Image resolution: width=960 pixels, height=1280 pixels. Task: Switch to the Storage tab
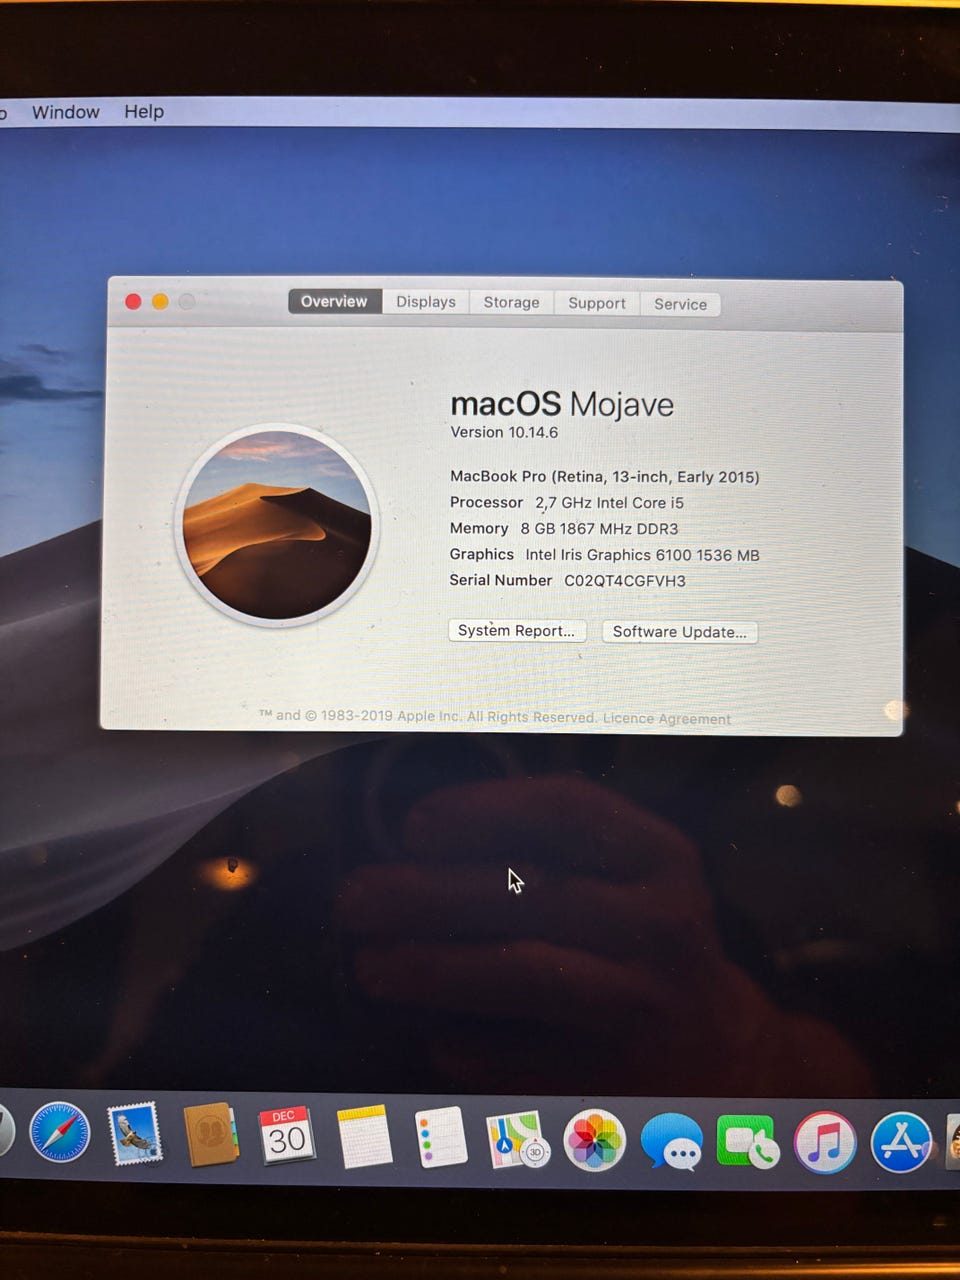point(511,302)
